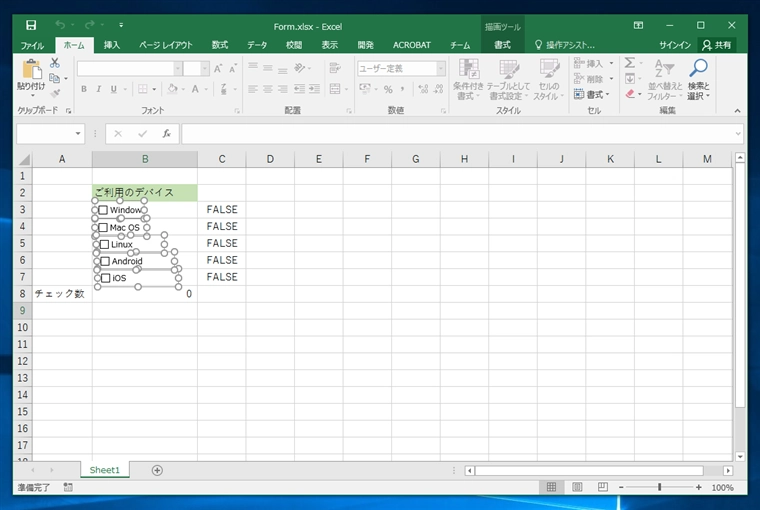Image resolution: width=760 pixels, height=510 pixels.
Task: Click the Copy icon
Action: tap(55, 78)
